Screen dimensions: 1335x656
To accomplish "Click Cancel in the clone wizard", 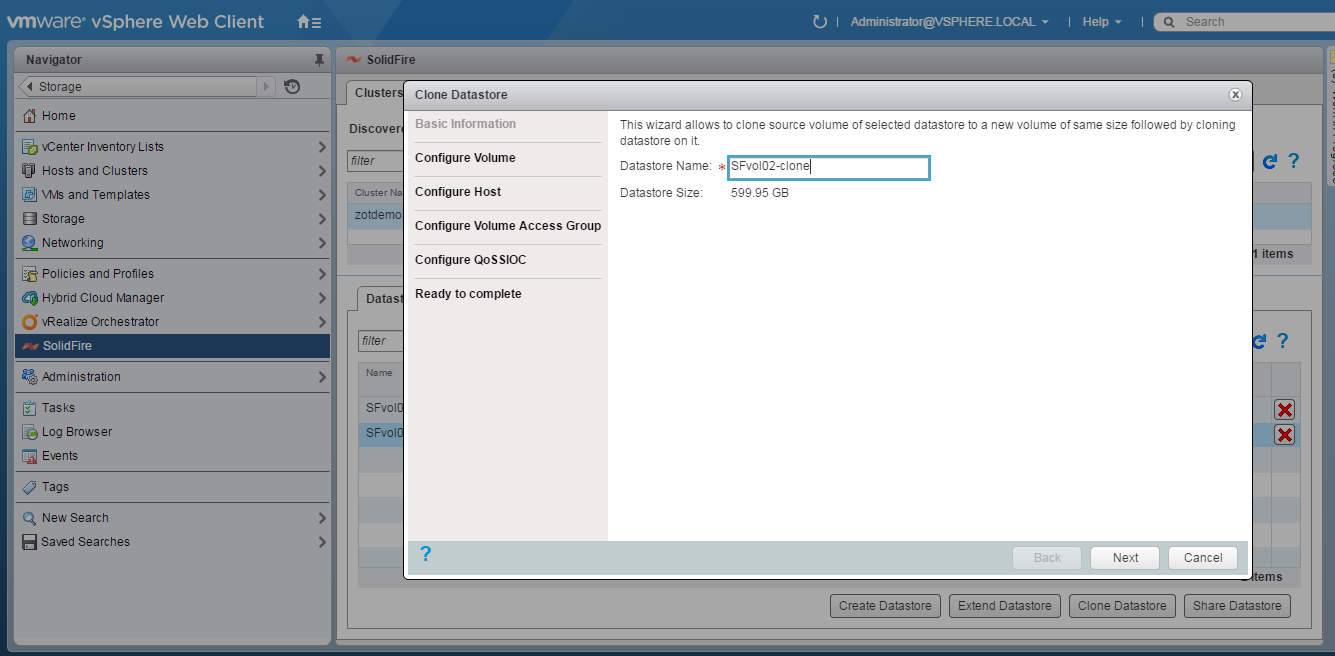I will tap(1203, 558).
